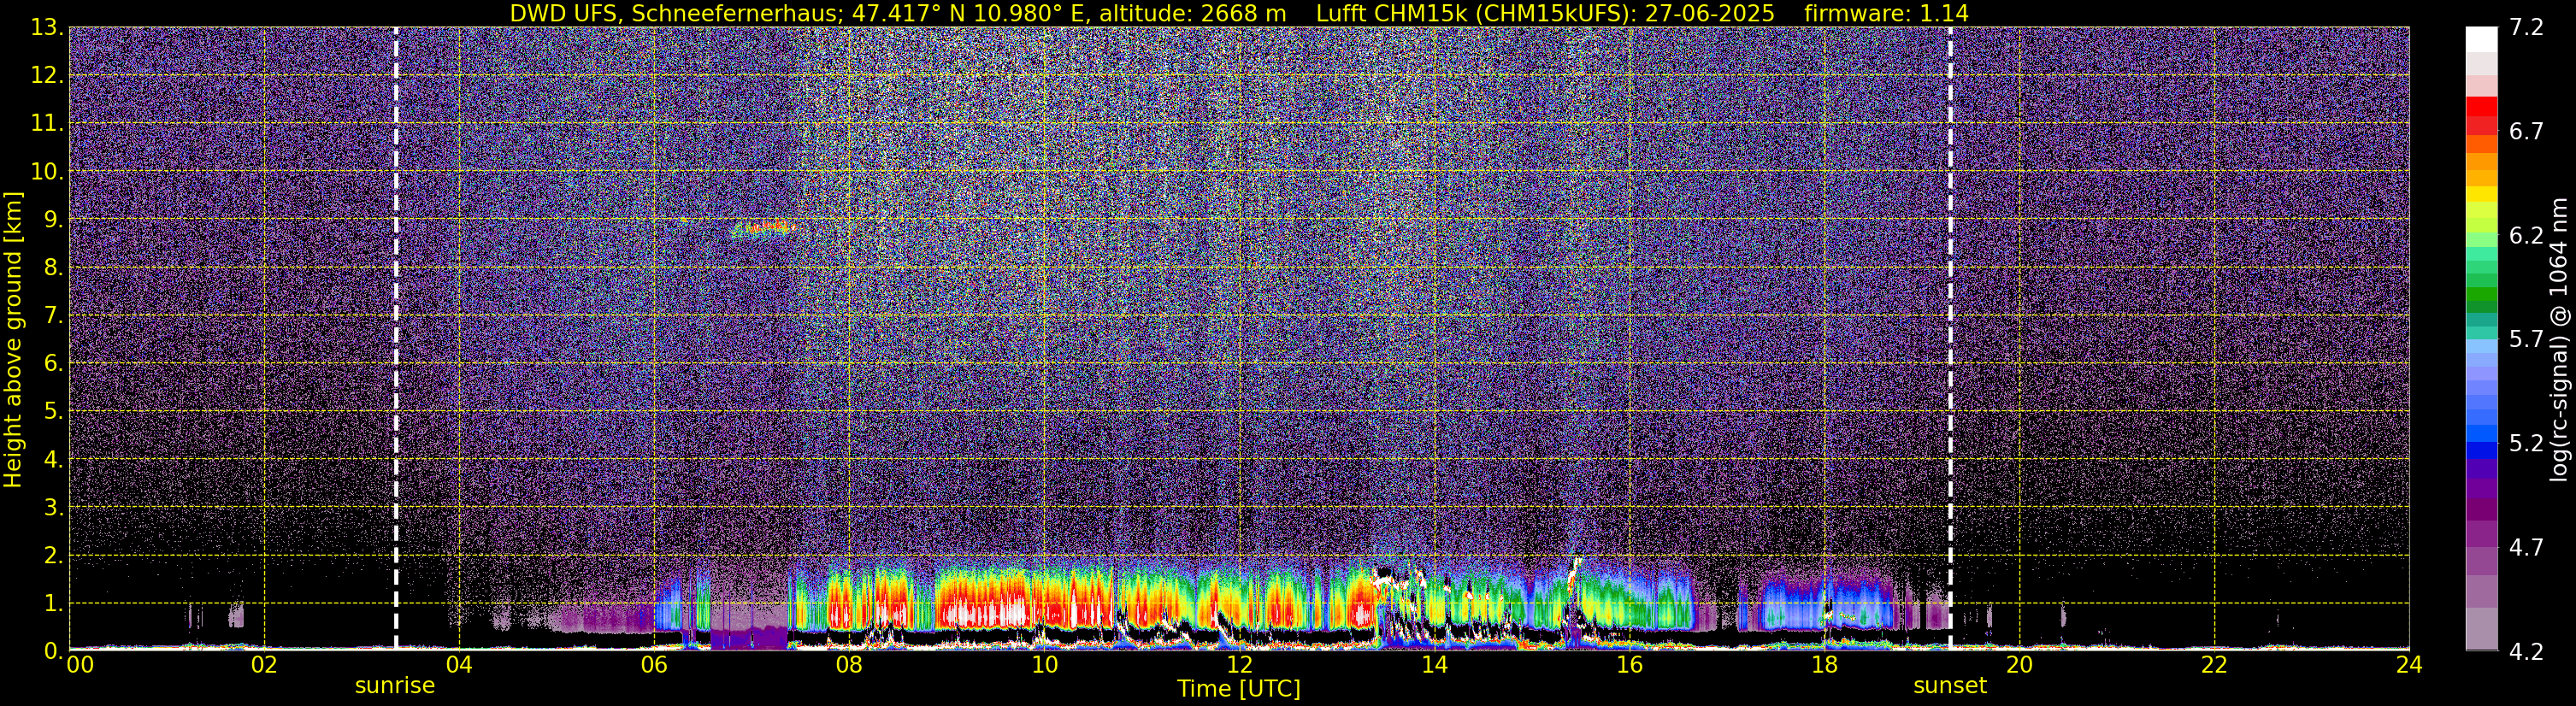Click the '24' time tick label
This screenshot has height=706, width=2576.
click(x=2409, y=665)
